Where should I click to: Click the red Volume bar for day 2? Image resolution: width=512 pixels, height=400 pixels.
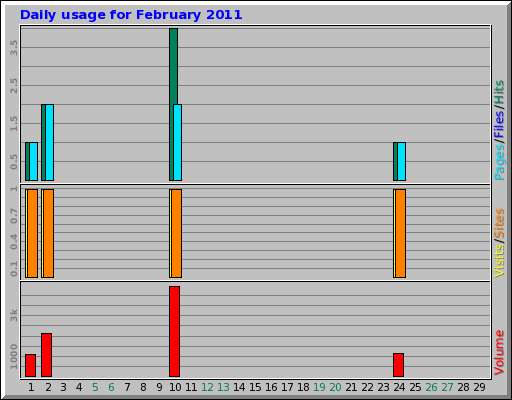pos(47,355)
